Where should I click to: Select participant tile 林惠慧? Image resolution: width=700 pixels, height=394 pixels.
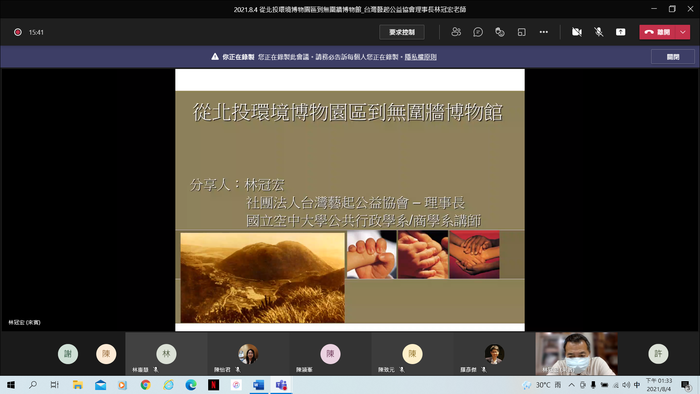pos(166,353)
